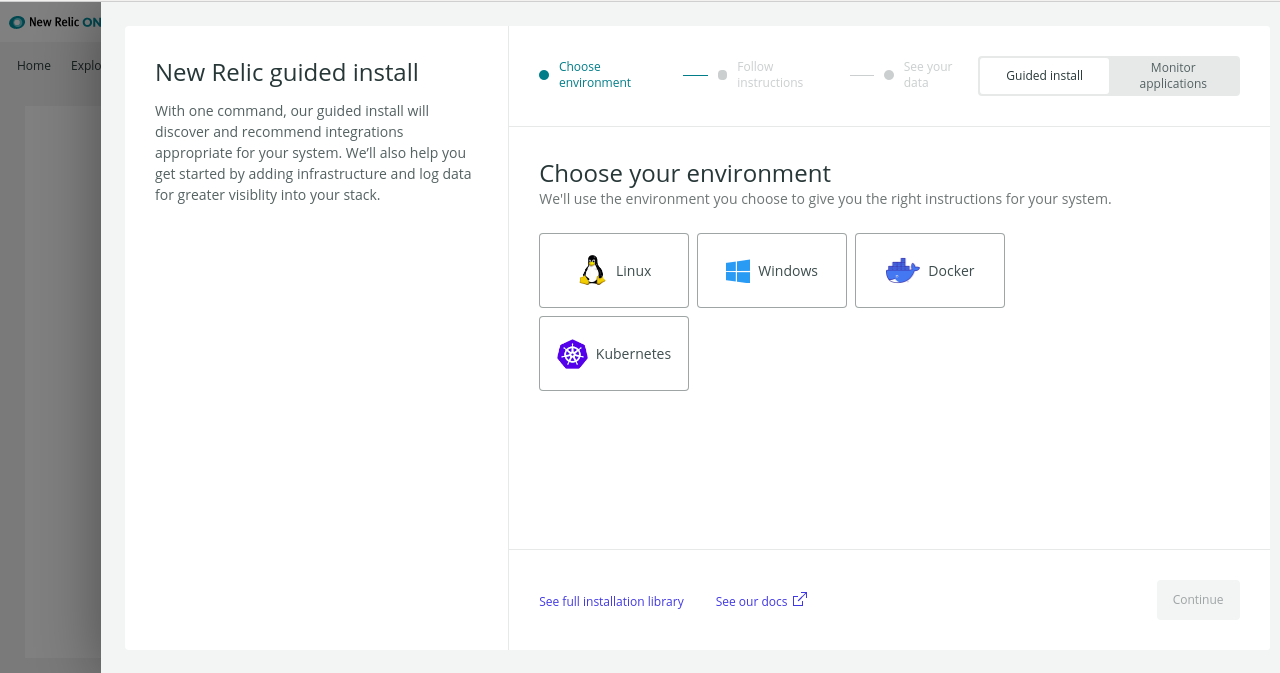
Task: Open Home in the background navigation
Action: [34, 66]
